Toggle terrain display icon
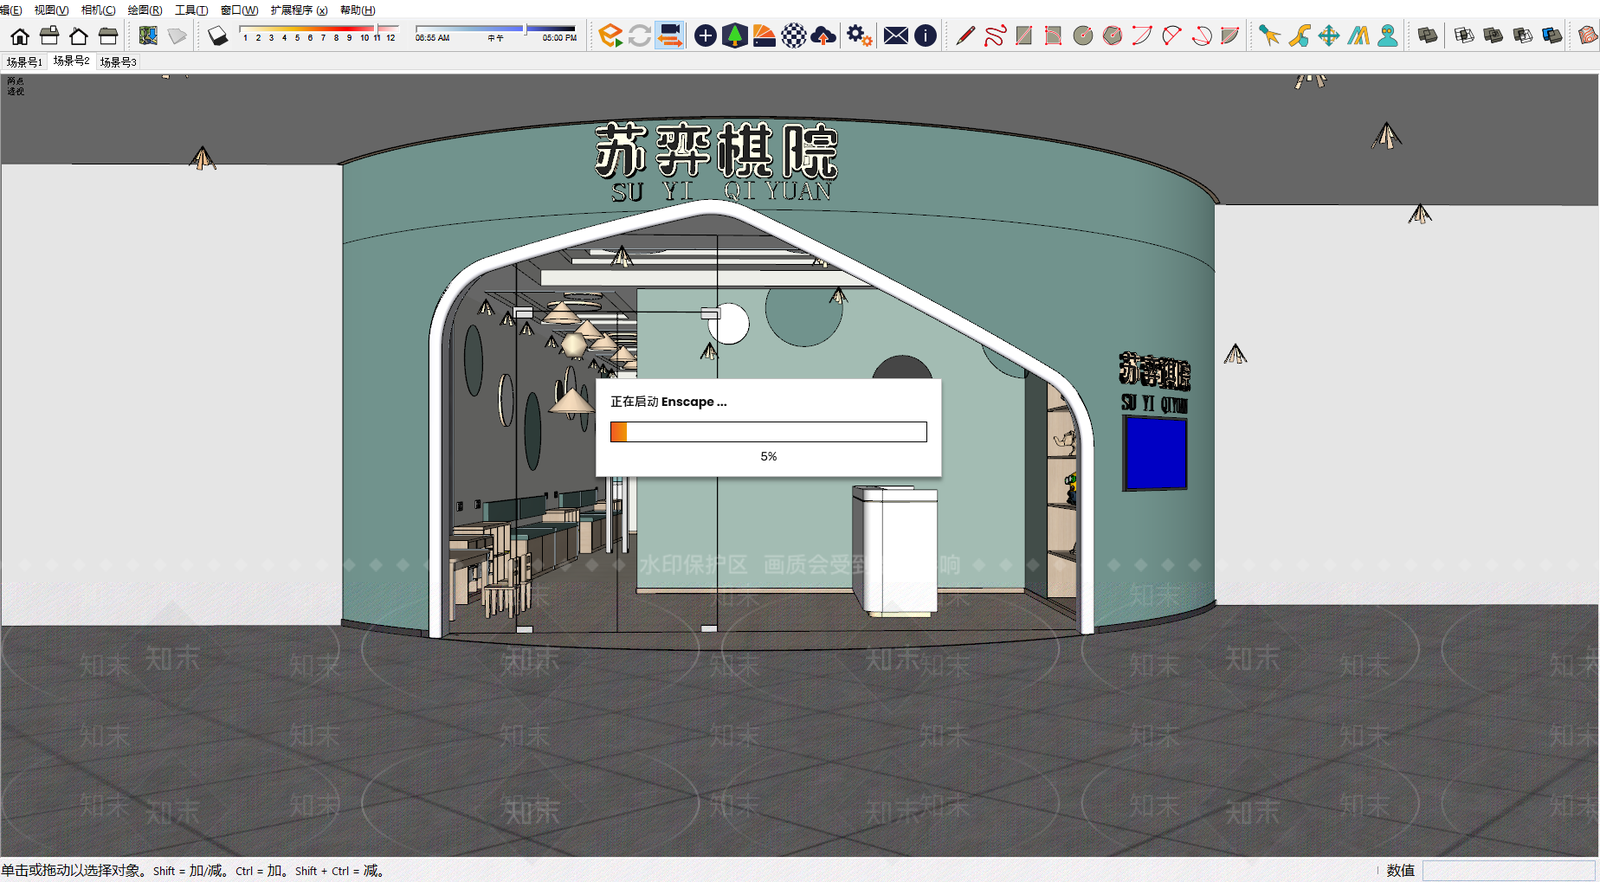The image size is (1600, 882). point(177,36)
